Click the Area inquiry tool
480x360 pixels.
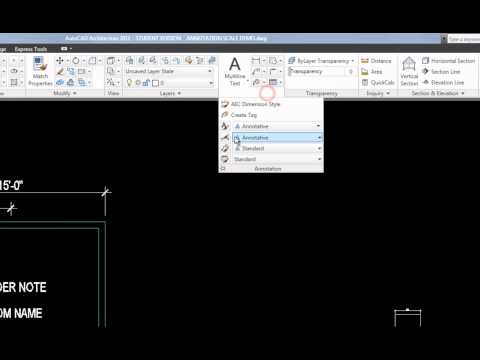click(372, 72)
